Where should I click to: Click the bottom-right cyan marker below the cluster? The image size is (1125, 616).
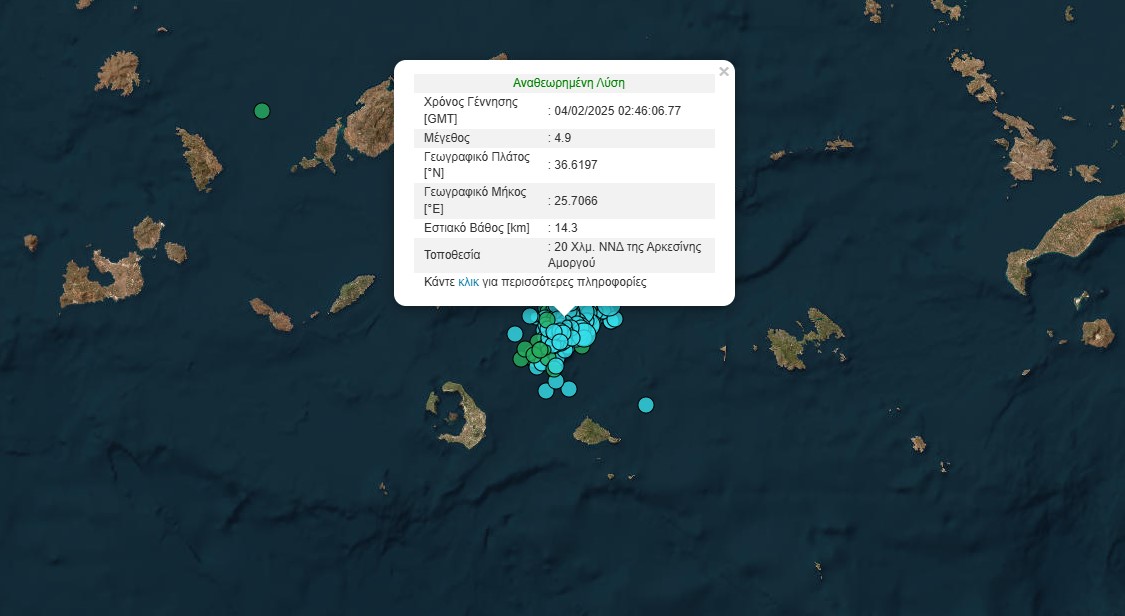pos(569,389)
